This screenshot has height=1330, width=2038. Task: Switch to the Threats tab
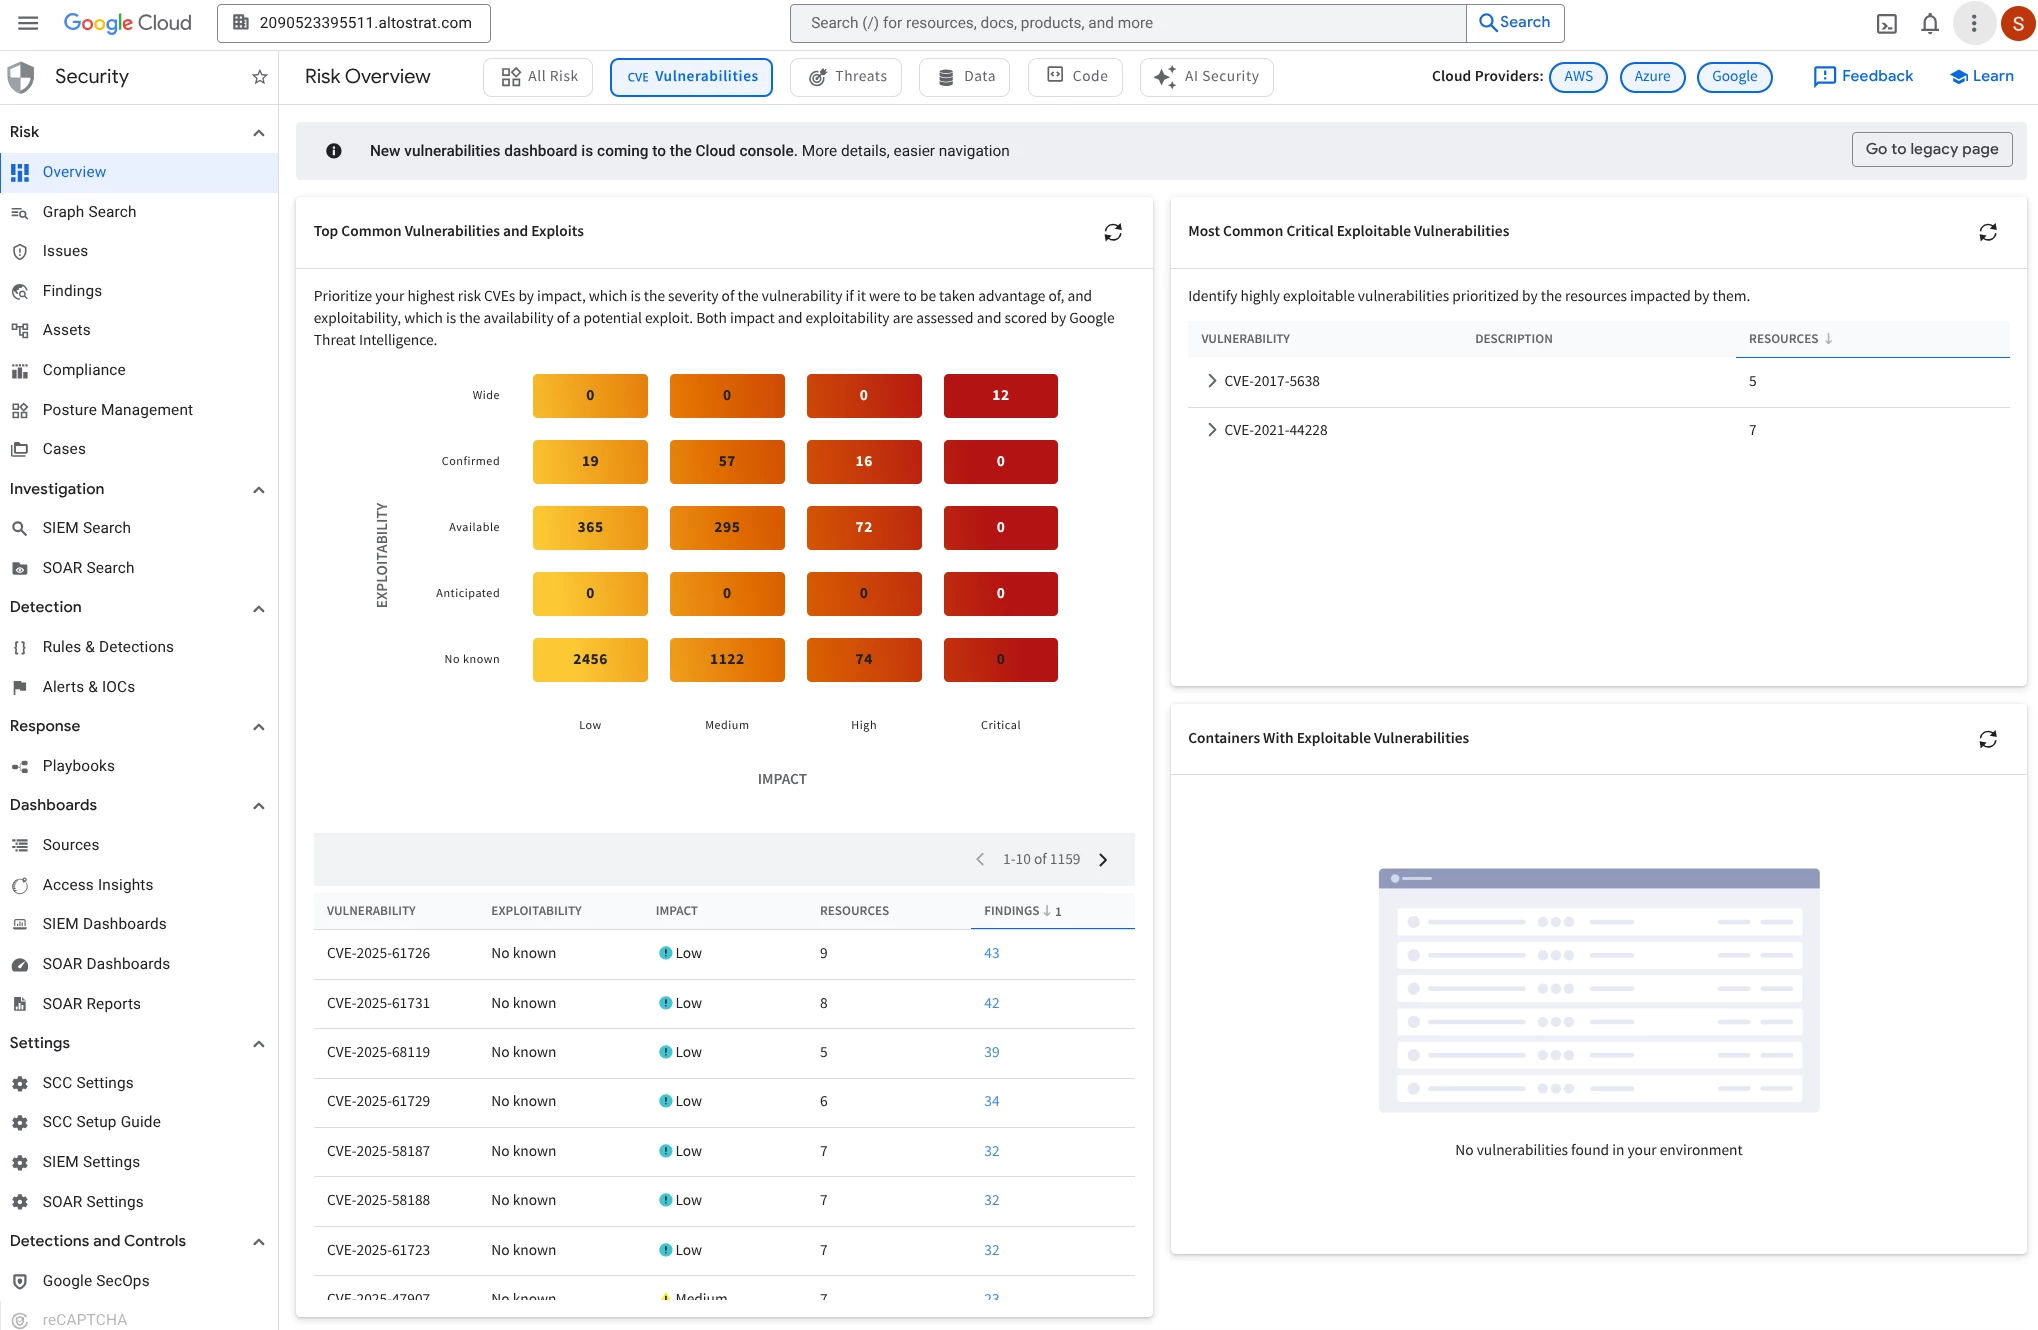[846, 77]
